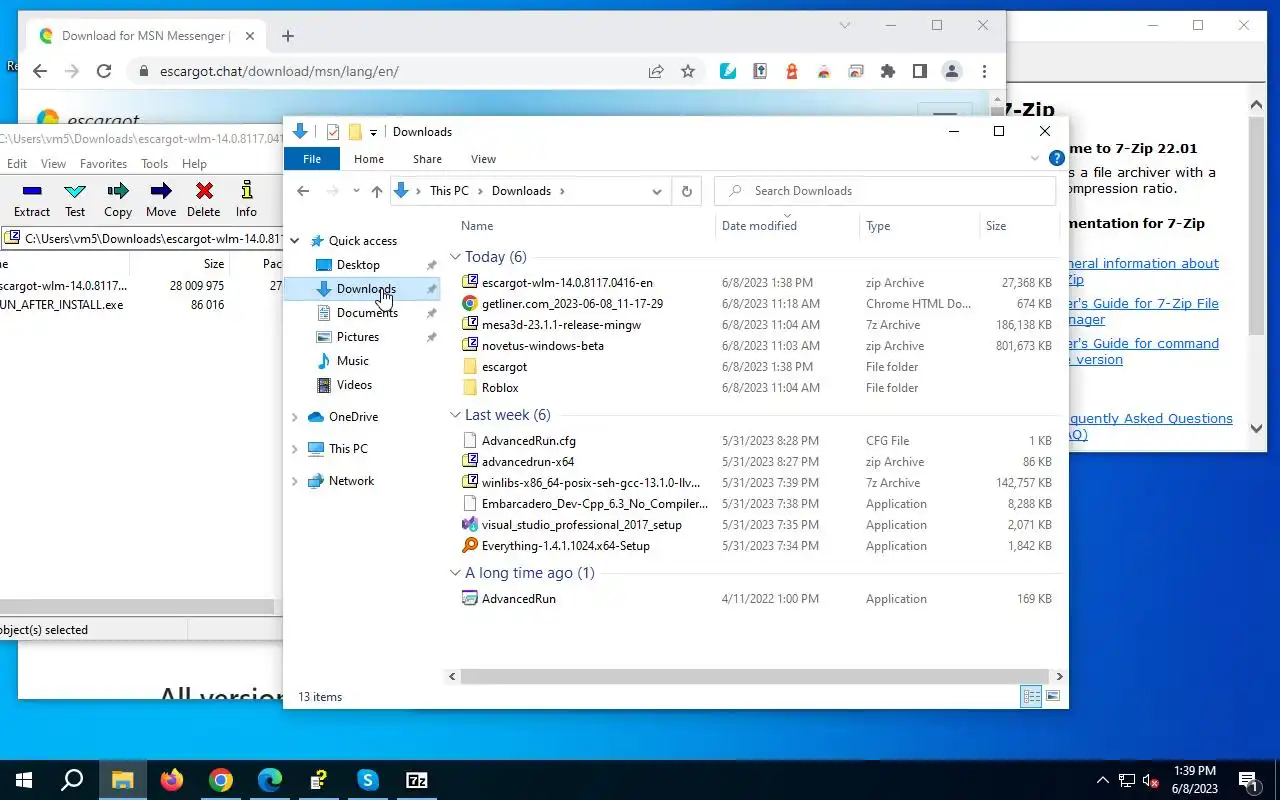Open Chrome's Extensions puzzle icon
The image size is (1280, 800).
(887, 71)
